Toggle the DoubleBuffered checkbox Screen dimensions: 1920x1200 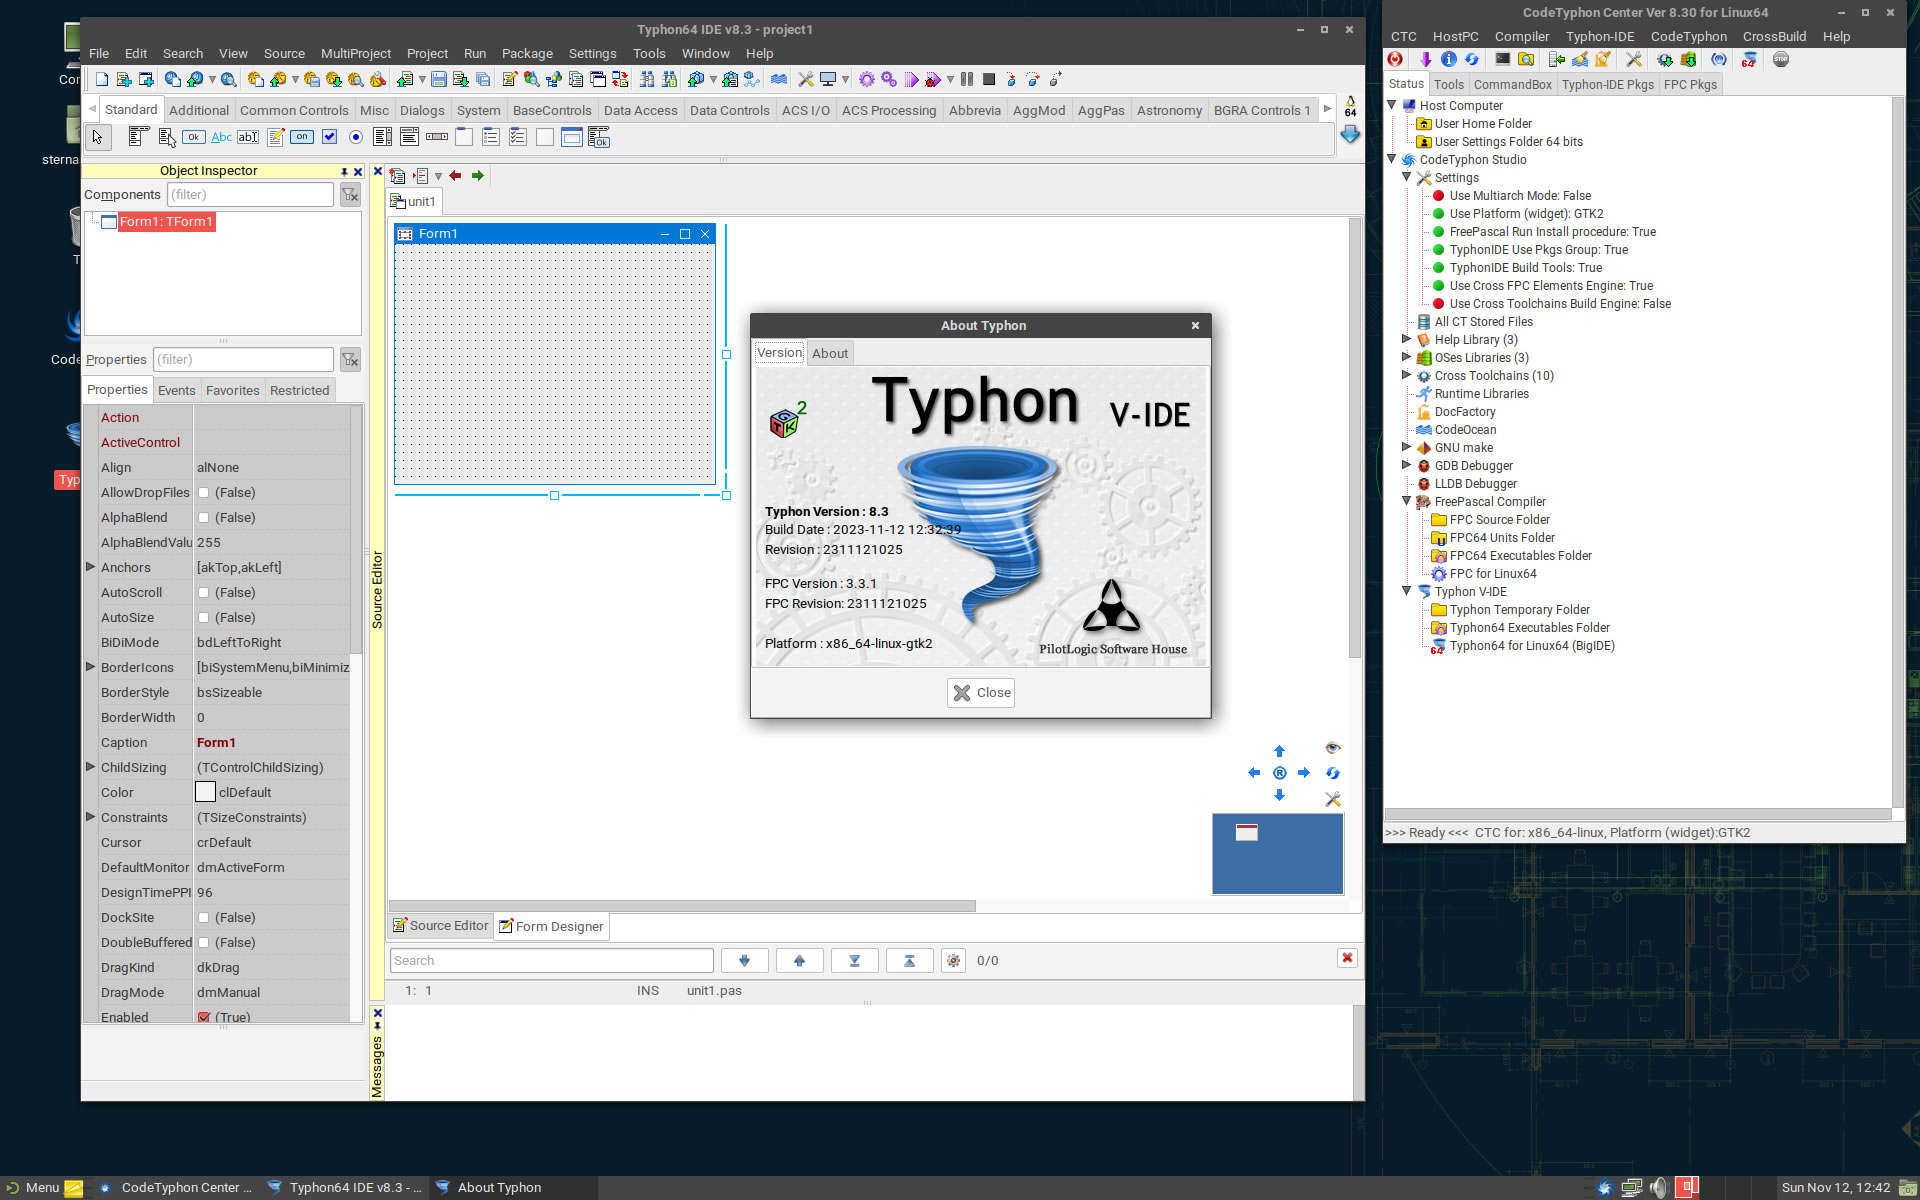[204, 943]
